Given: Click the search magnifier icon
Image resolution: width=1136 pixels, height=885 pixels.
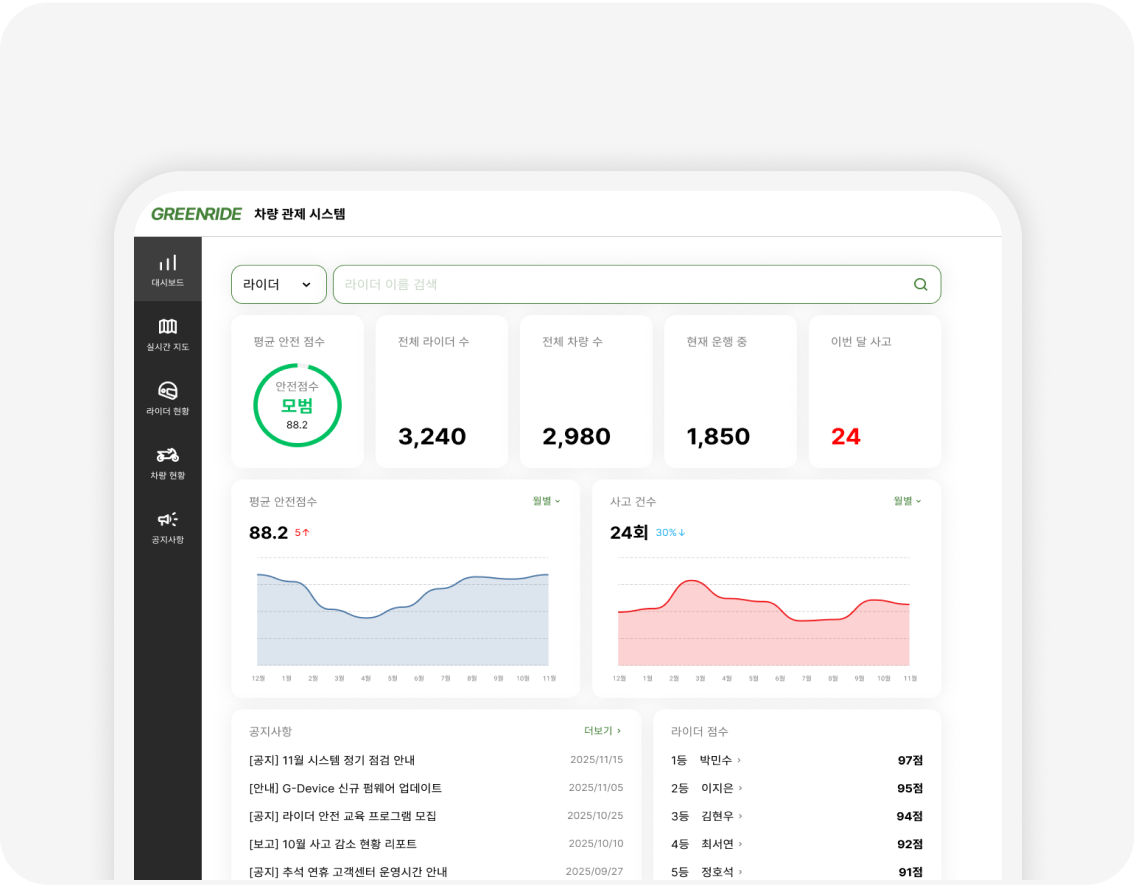Looking at the screenshot, I should 920,285.
